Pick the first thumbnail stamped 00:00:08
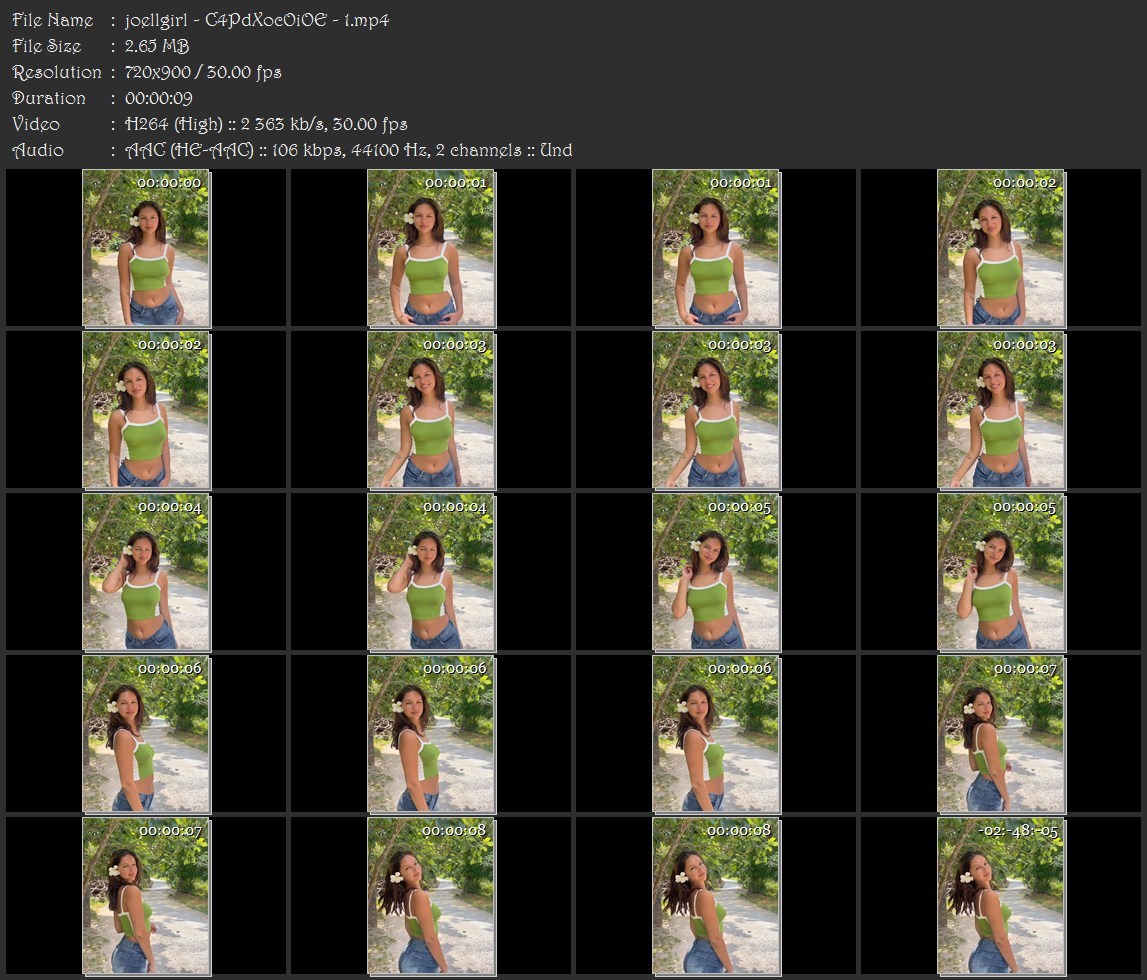This screenshot has height=980, width=1147. pos(432,897)
